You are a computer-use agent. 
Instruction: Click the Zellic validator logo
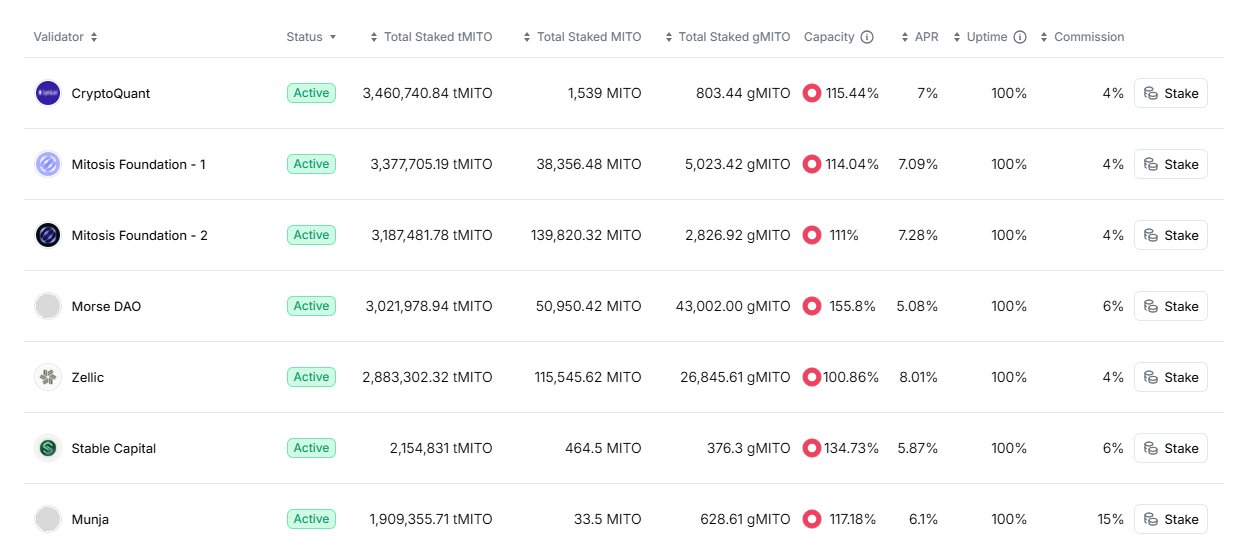pyautogui.click(x=48, y=377)
